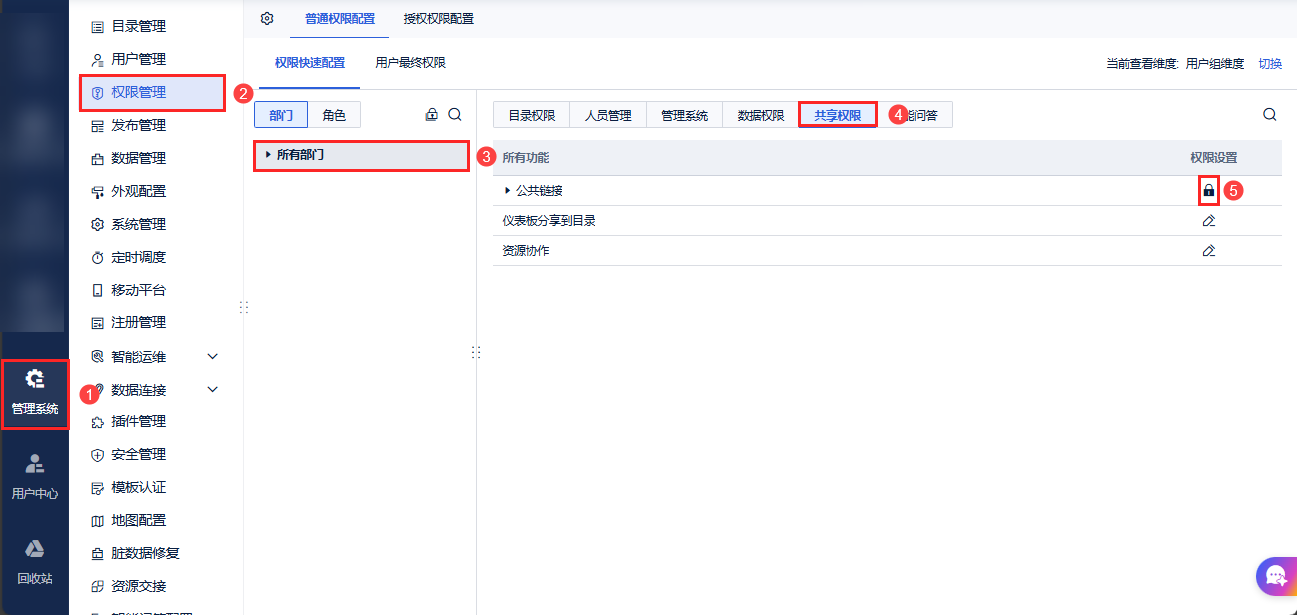Click the lock icon above department tree
This screenshot has height=615, width=1297.
click(x=432, y=115)
